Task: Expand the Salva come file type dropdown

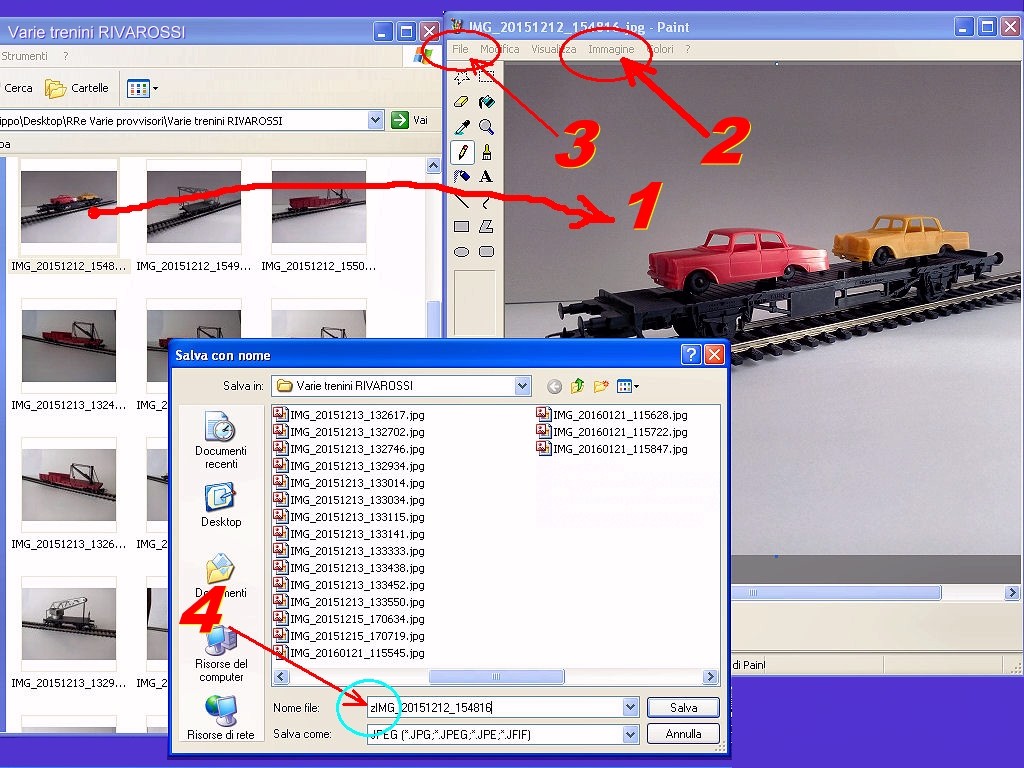Action: pos(630,734)
